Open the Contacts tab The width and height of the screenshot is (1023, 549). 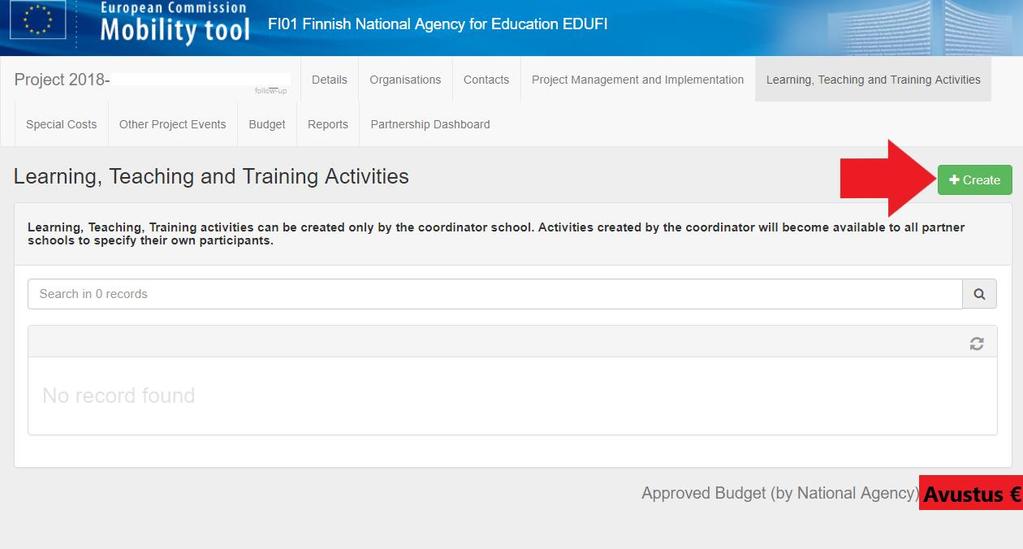[x=486, y=80]
